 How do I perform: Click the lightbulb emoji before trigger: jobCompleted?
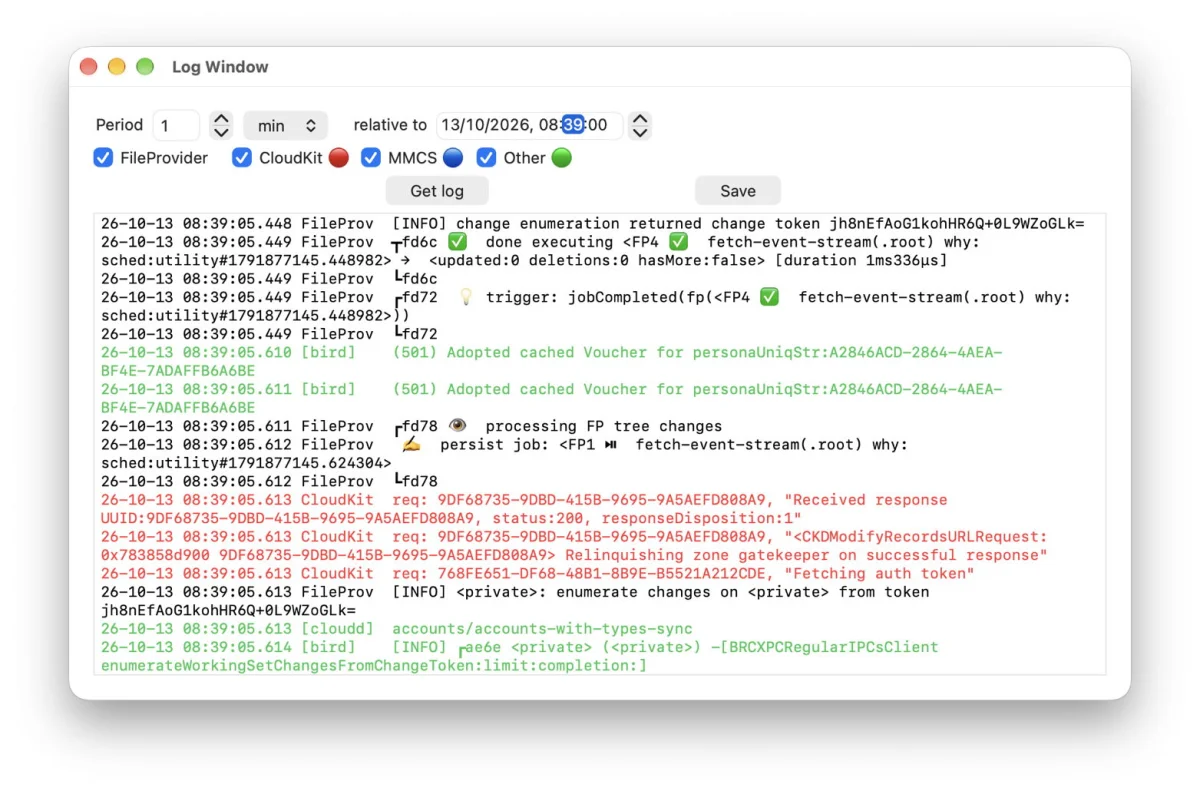465,297
